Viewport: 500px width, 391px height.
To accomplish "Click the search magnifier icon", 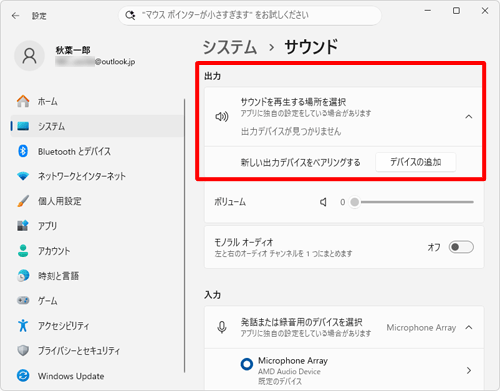I will click(130, 15).
